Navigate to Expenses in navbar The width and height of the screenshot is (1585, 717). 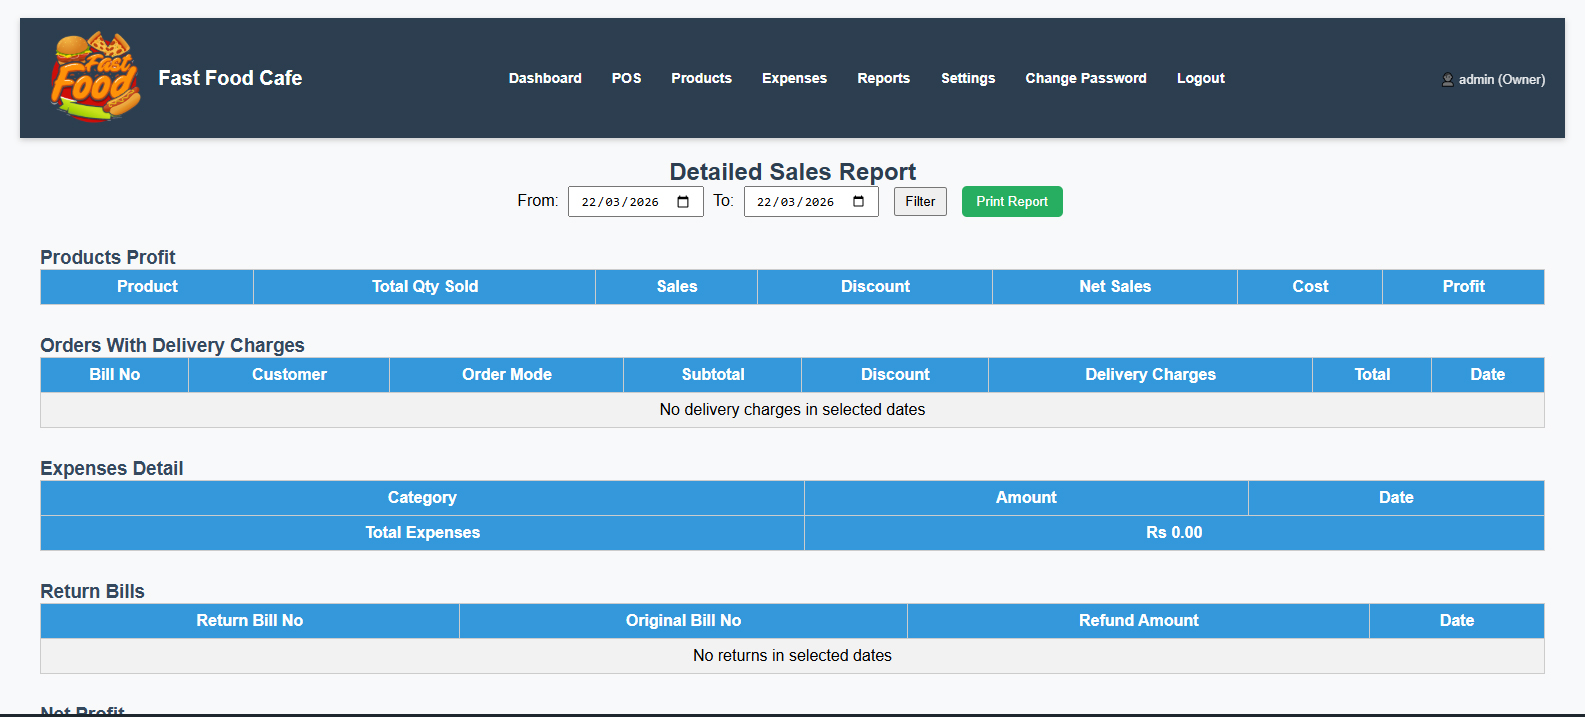click(x=794, y=78)
